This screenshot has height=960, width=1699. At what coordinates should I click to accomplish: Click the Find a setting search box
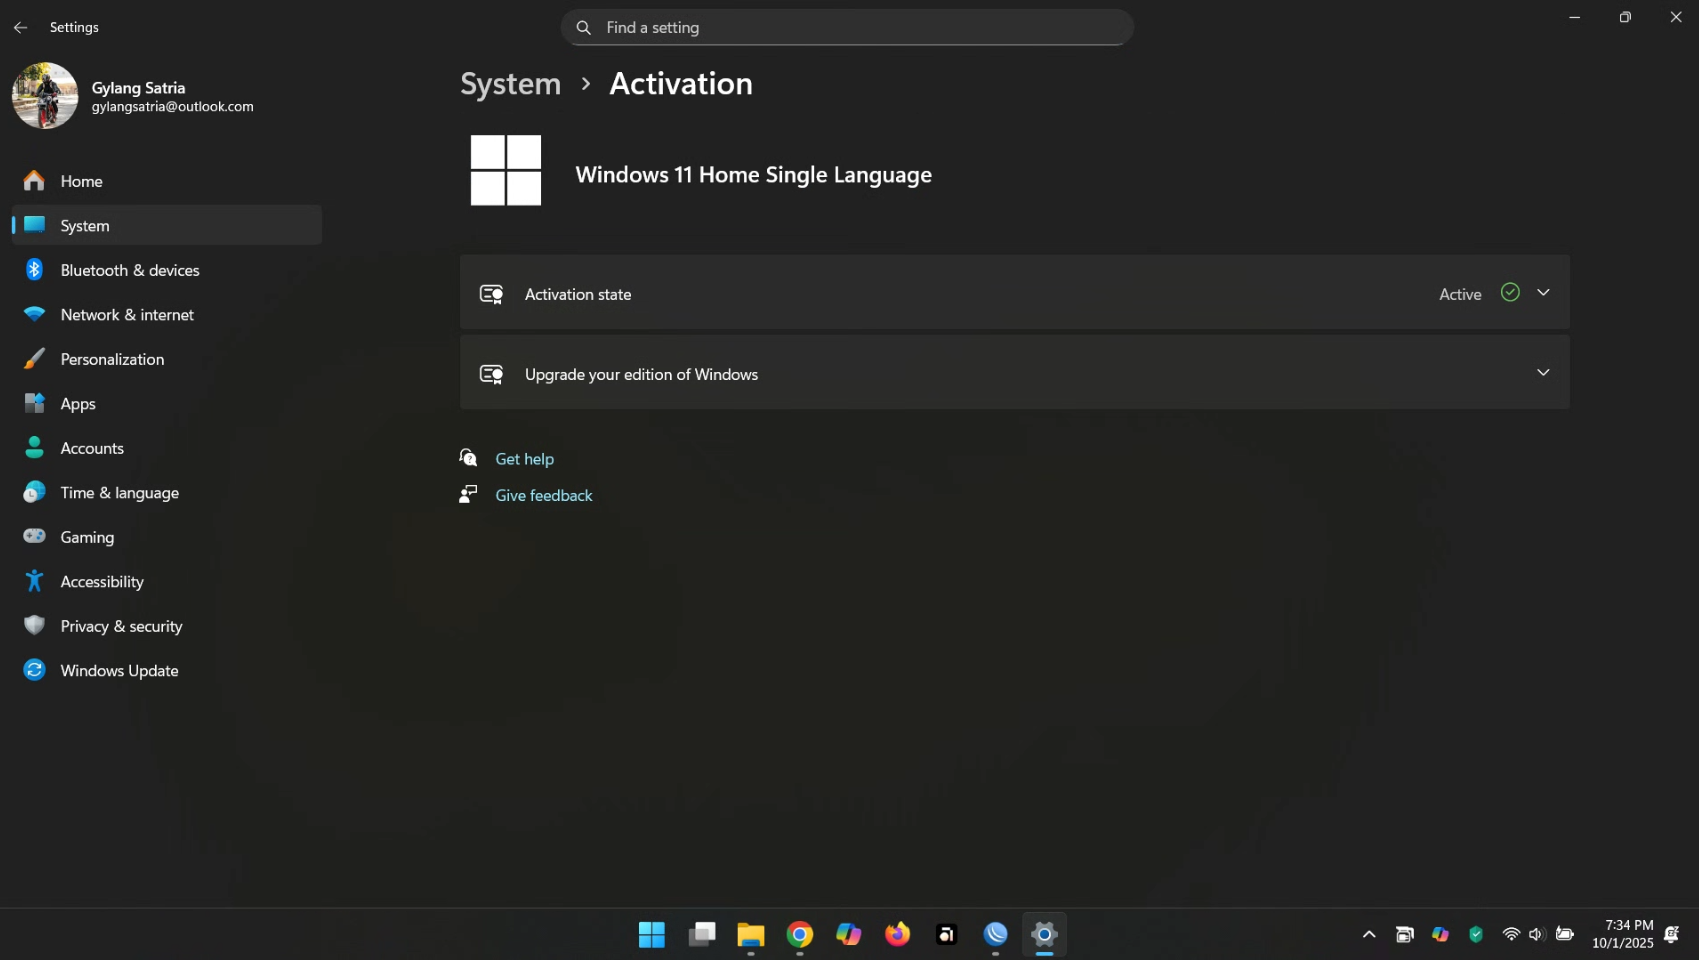point(846,28)
